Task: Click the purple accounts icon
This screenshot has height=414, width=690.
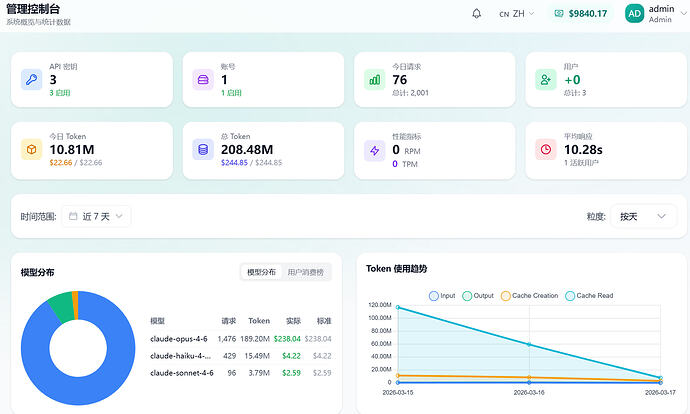Action: [203, 80]
